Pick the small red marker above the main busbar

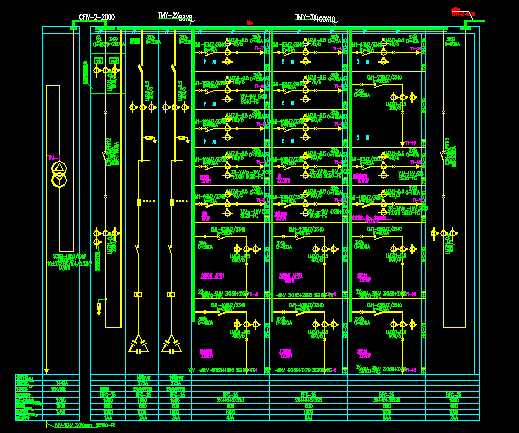[250, 23]
